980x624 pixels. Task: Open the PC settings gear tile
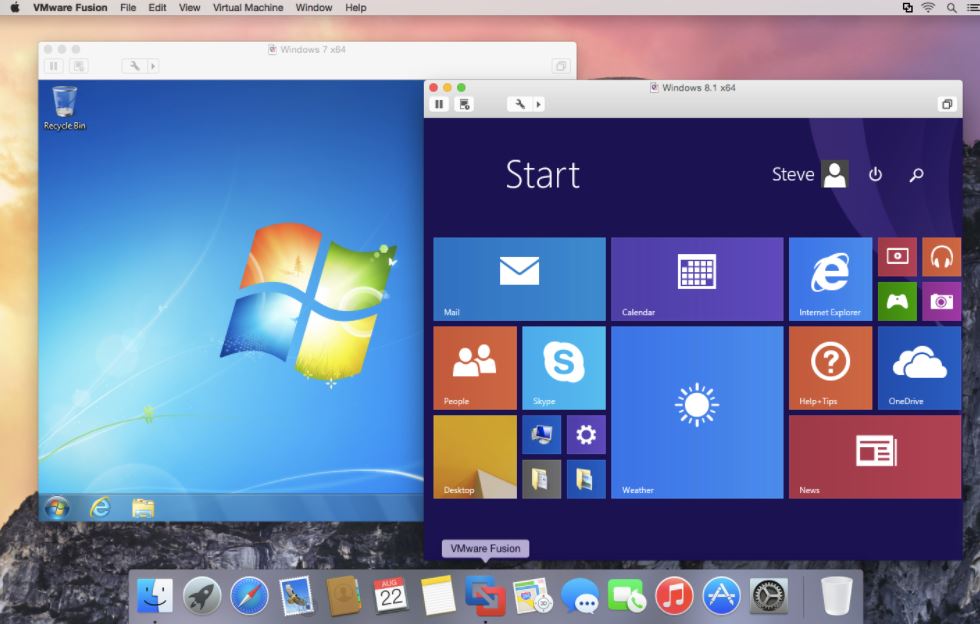point(586,435)
